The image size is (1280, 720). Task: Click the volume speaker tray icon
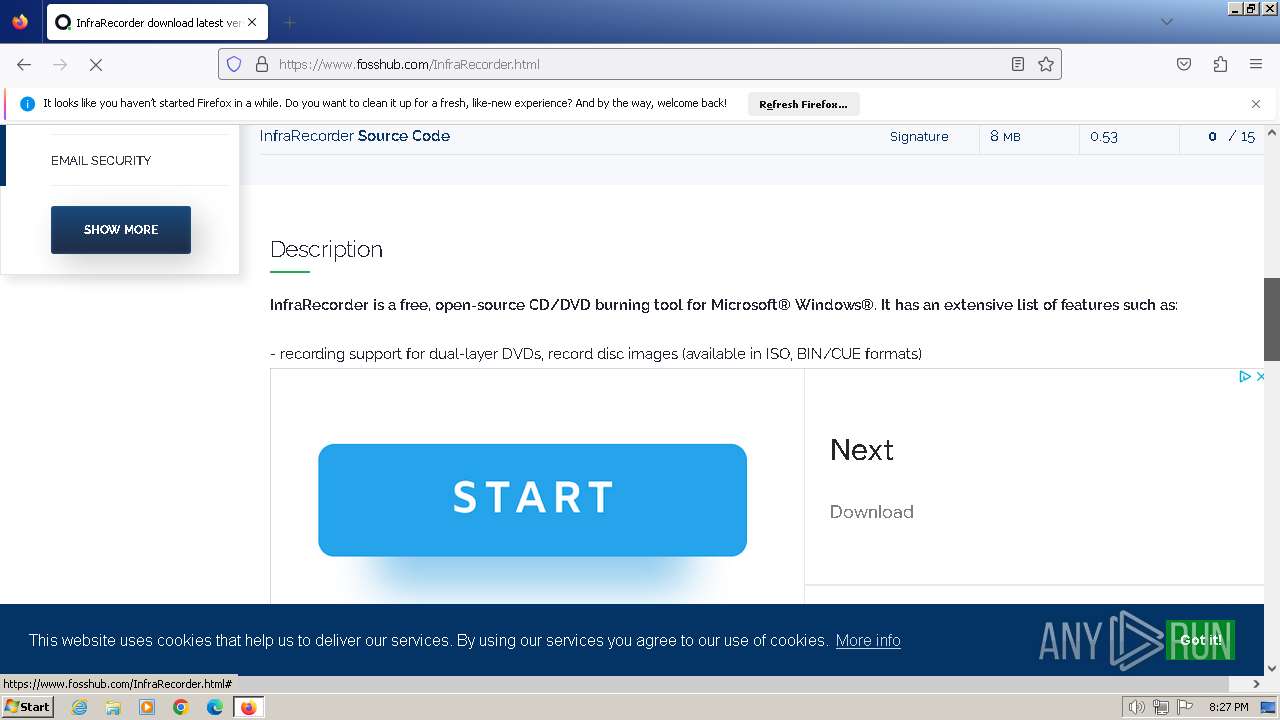click(1137, 707)
